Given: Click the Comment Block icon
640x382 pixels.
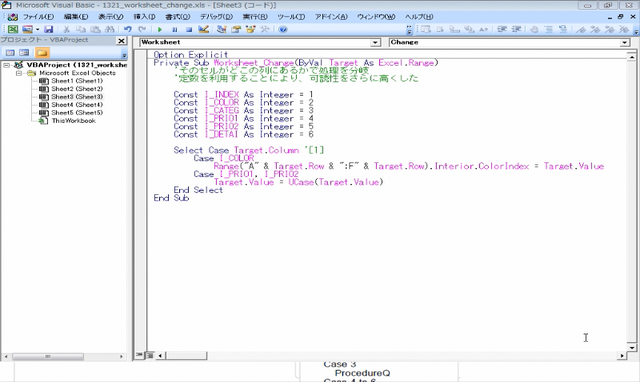Looking at the screenshot, I should point(549,29).
